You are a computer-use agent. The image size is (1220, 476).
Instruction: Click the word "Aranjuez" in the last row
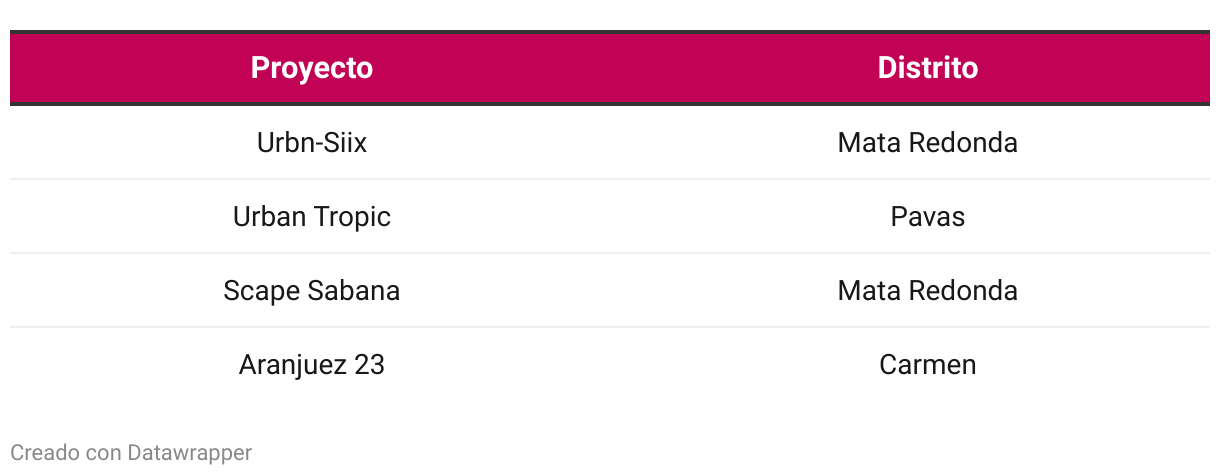292,365
